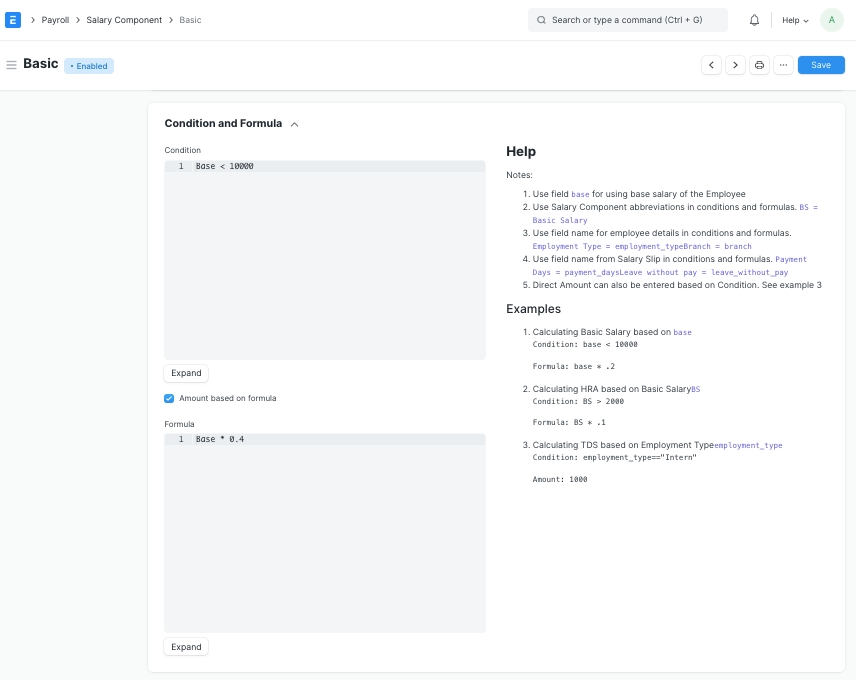Go to next record arrow
Screen dimensions: 856x680
735,65
